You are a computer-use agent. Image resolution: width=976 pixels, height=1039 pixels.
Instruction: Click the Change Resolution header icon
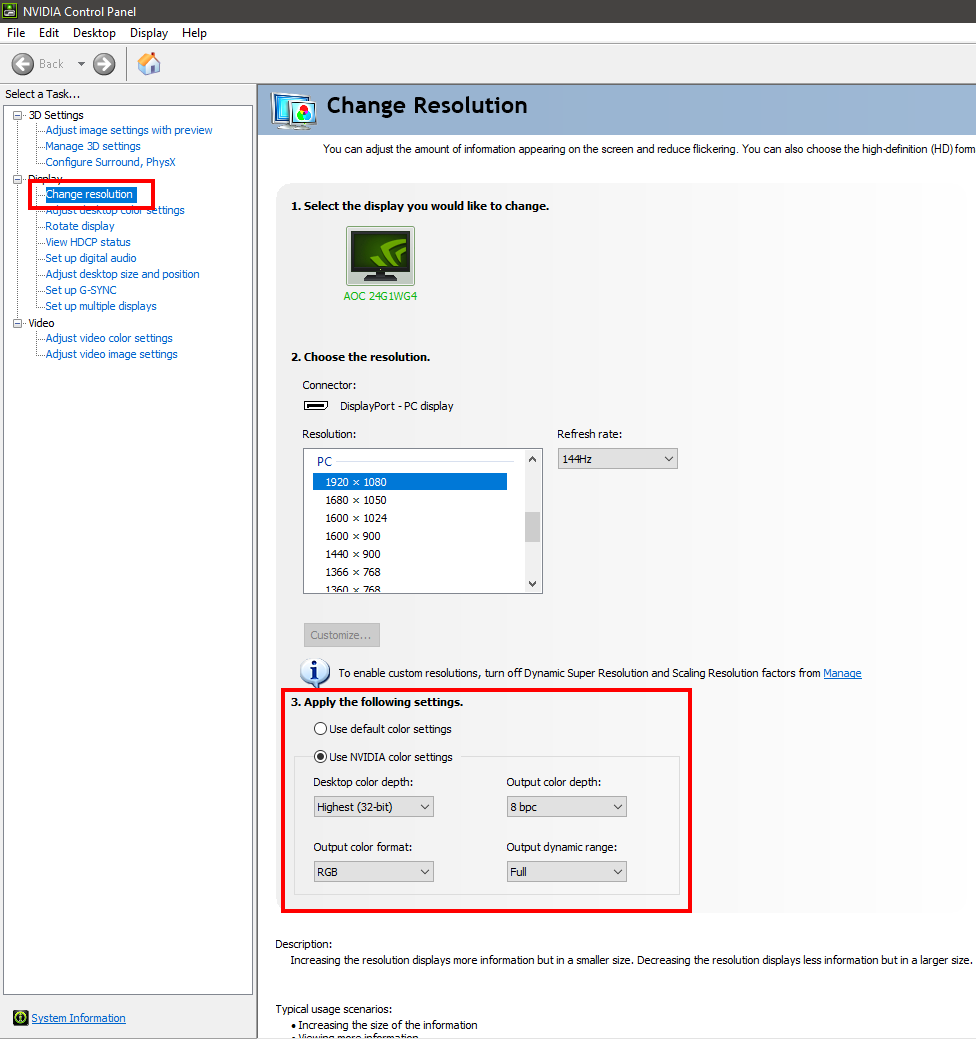point(293,111)
